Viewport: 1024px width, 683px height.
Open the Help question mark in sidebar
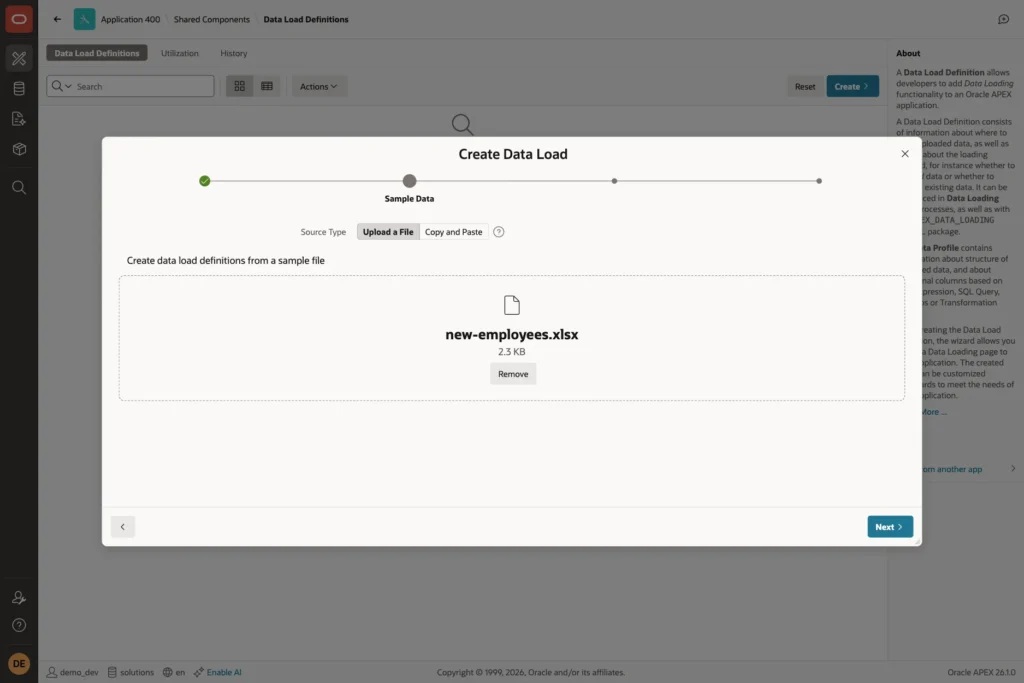[19, 625]
